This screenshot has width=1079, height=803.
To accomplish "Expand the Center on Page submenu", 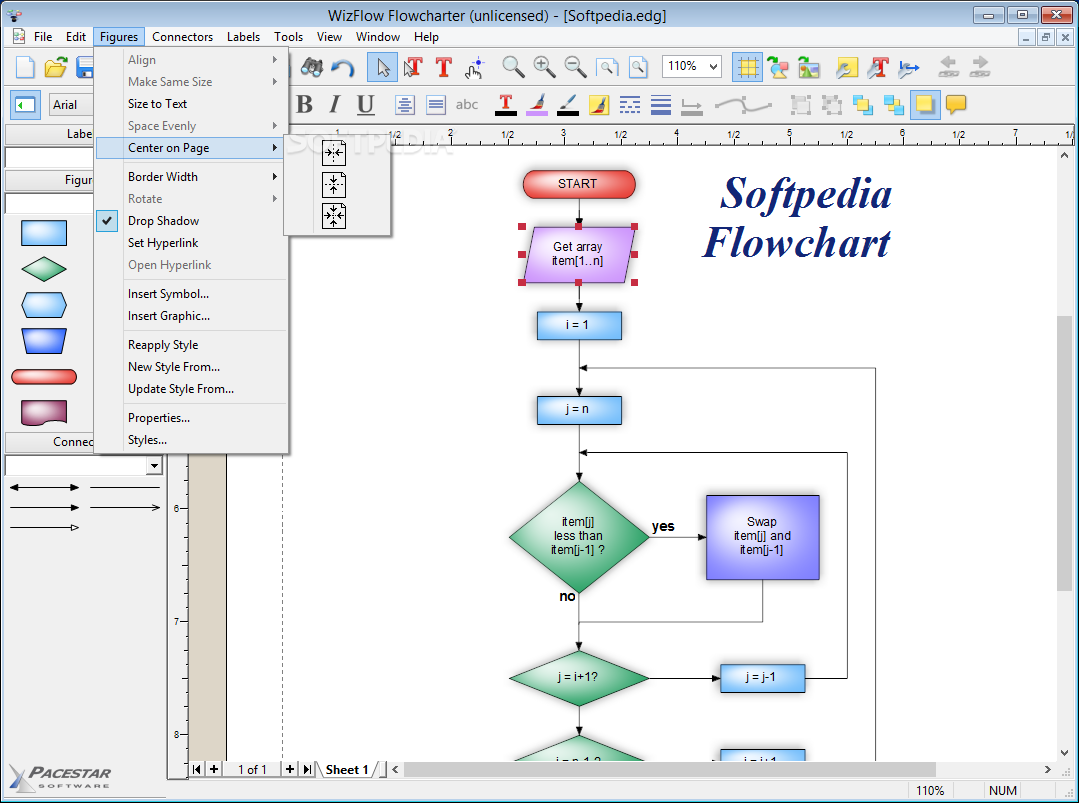I will pos(190,148).
